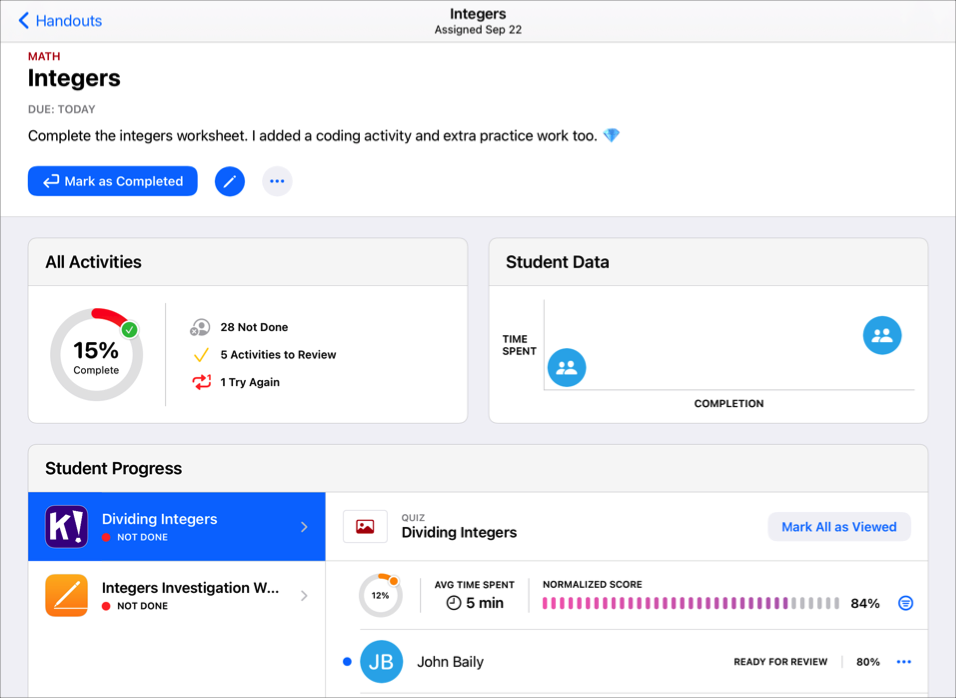This screenshot has width=956, height=698.
Task: Select the 28 Not Done text
Action: tap(254, 327)
